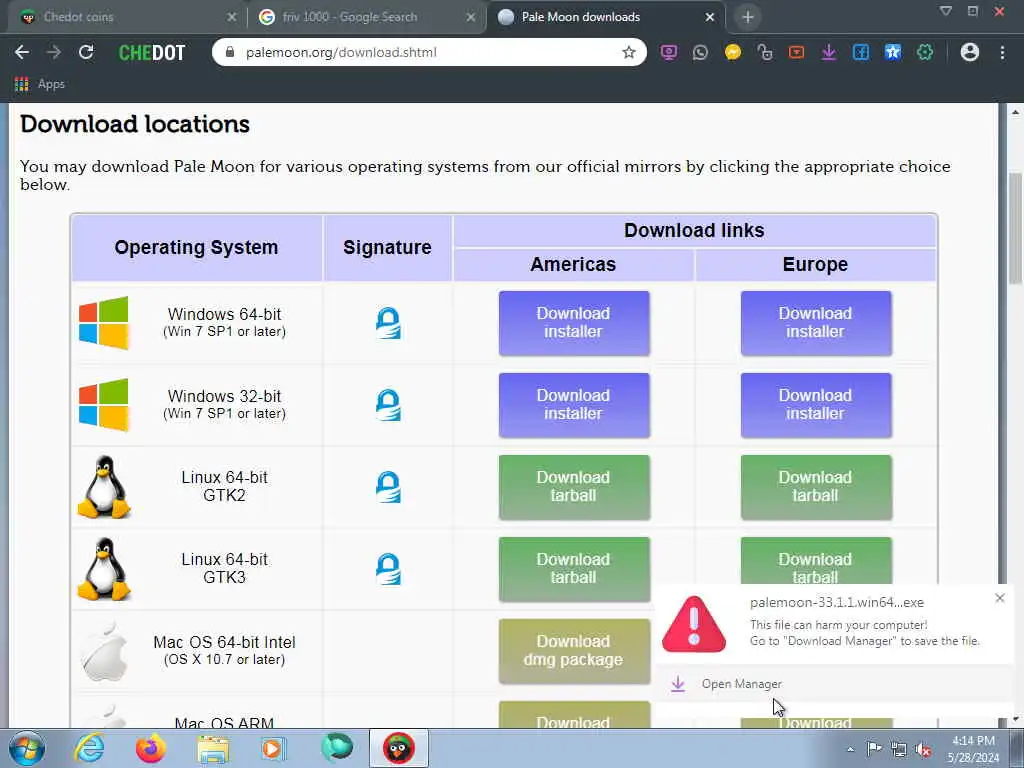Click the unlock/hand extension icon in toolbar
This screenshot has height=768, width=1024.
click(764, 52)
